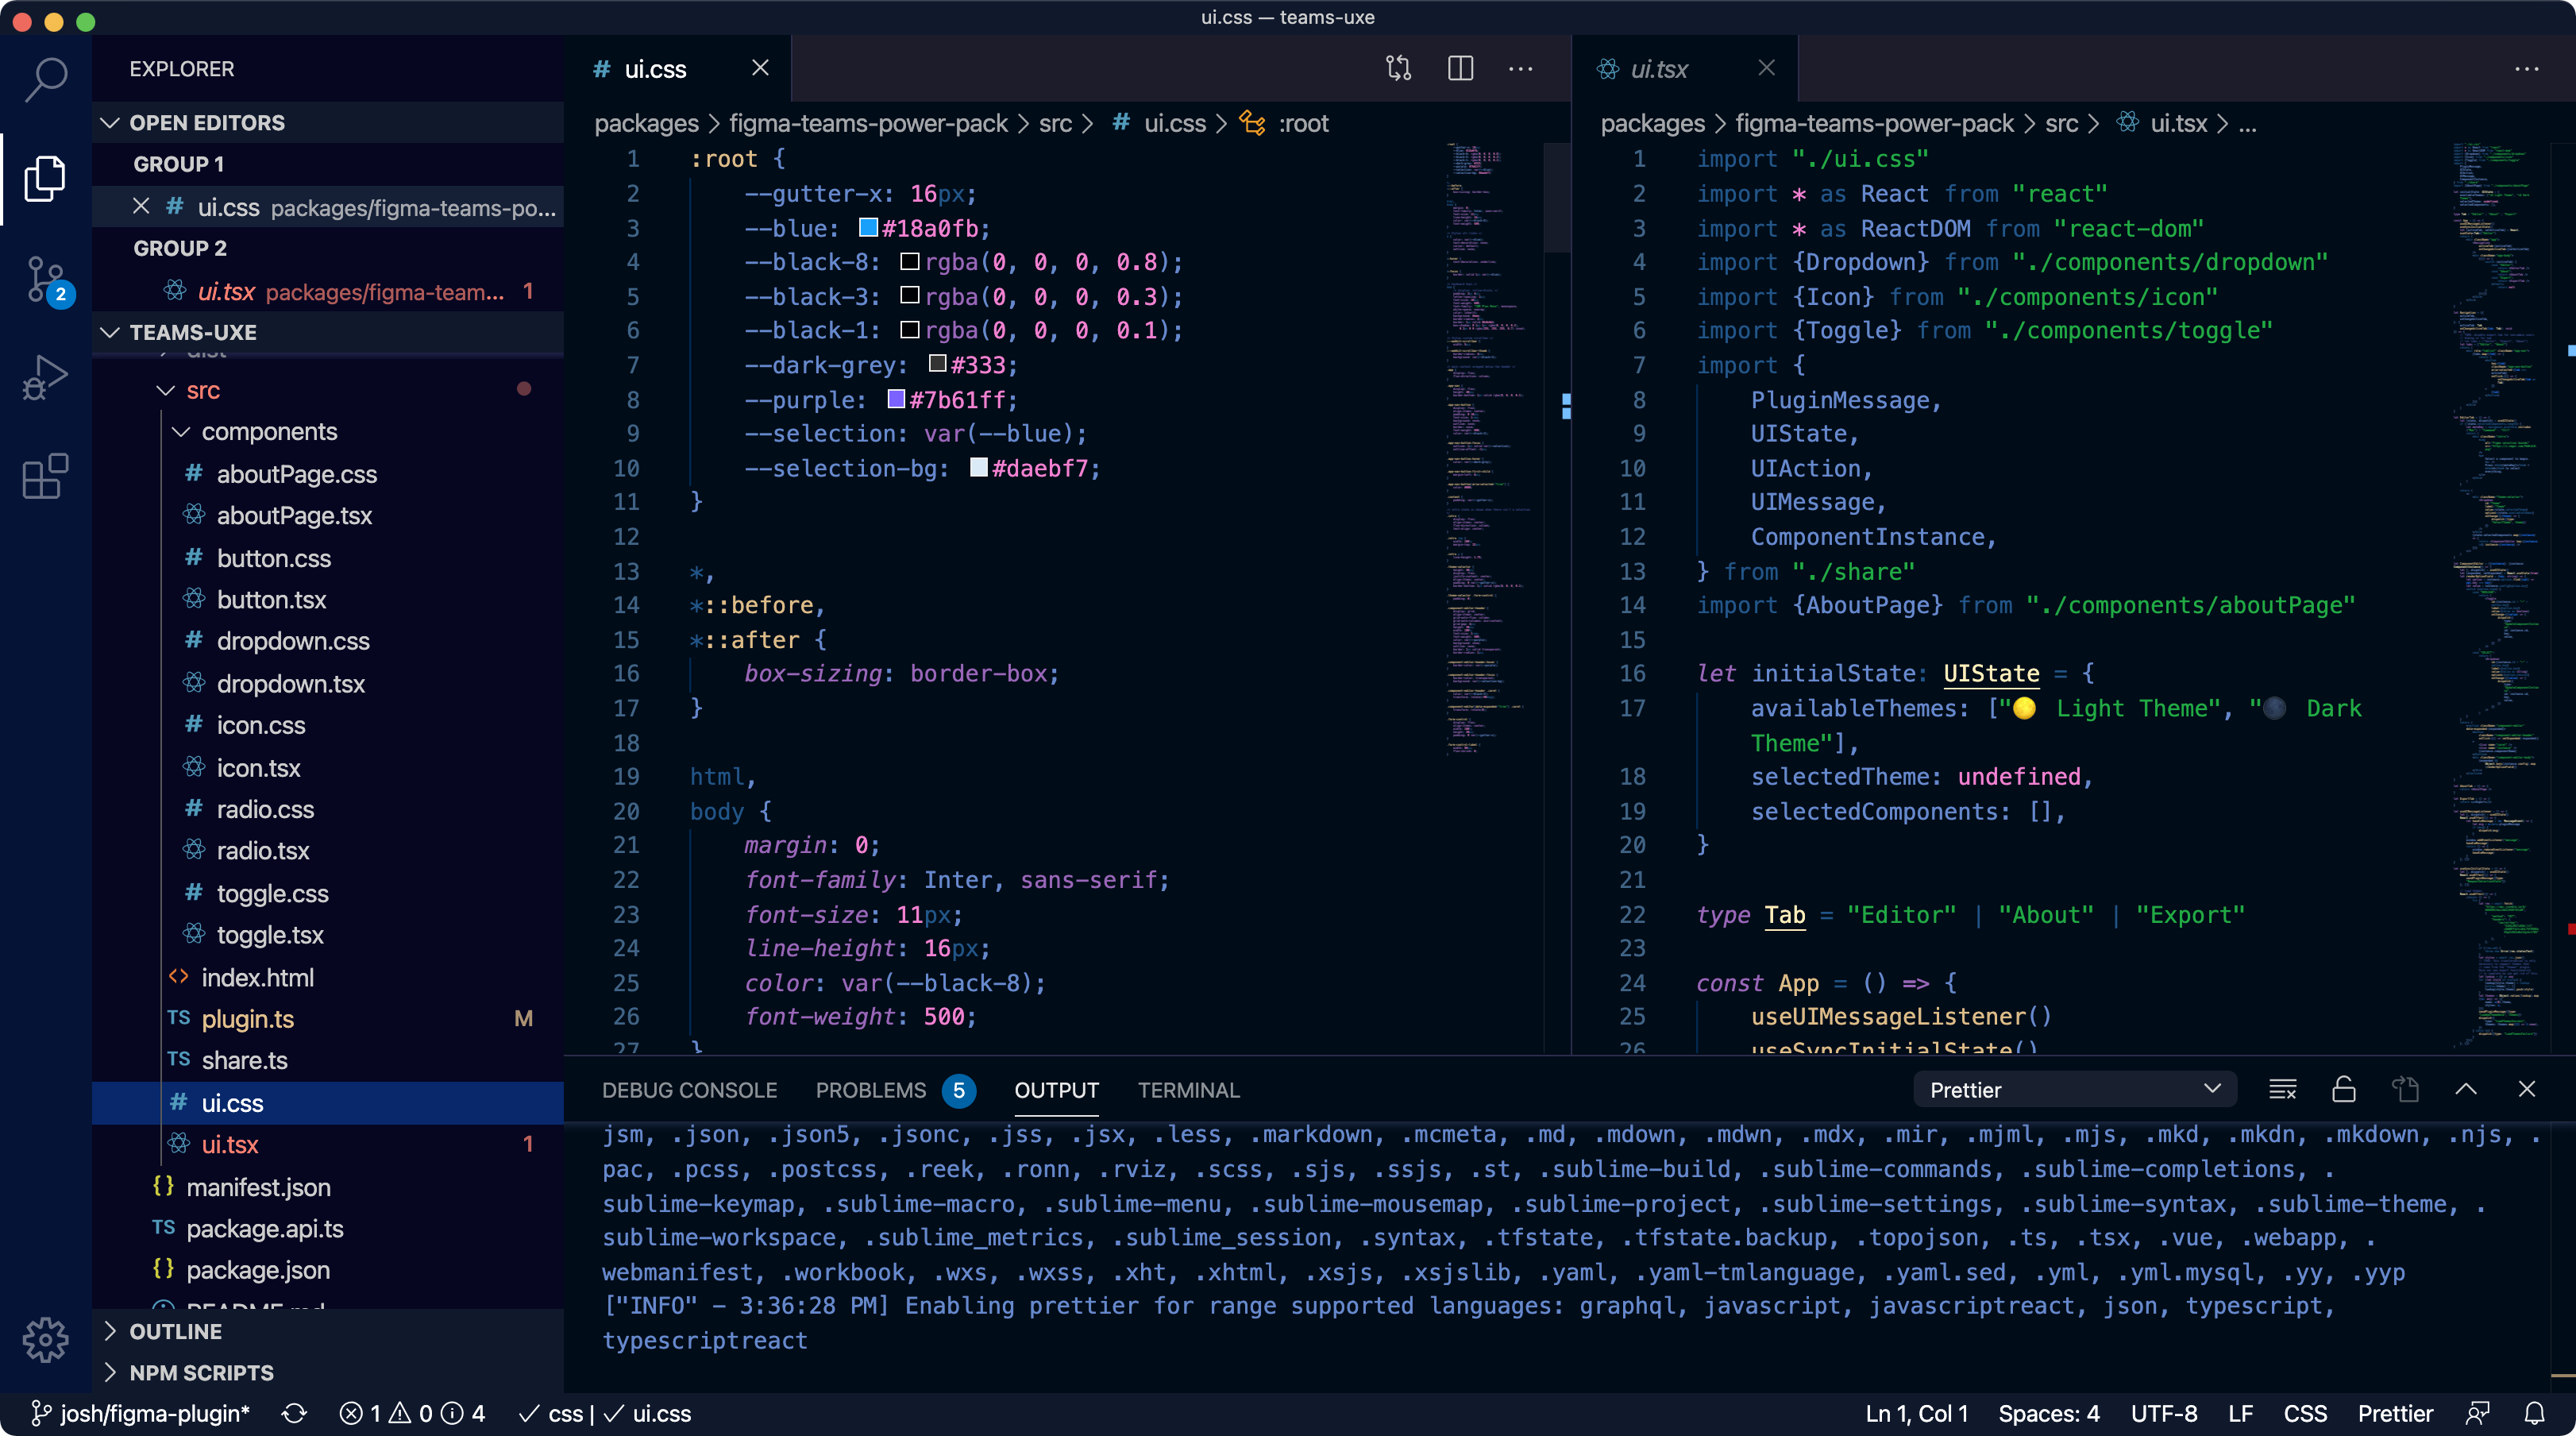Clear the Output panel
Image resolution: width=2576 pixels, height=1436 pixels.
(x=2282, y=1089)
